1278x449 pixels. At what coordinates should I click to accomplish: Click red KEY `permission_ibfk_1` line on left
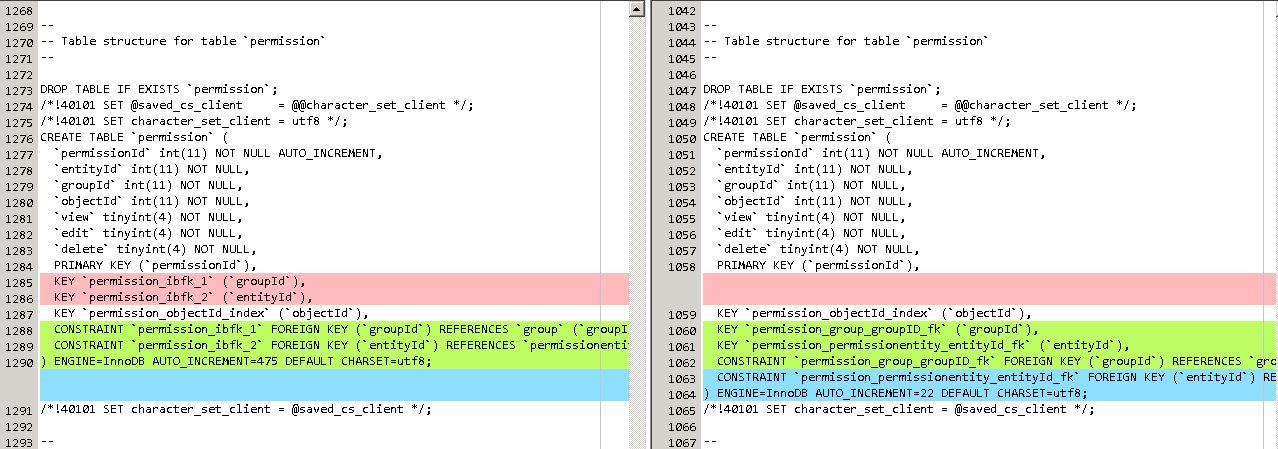(x=180, y=282)
